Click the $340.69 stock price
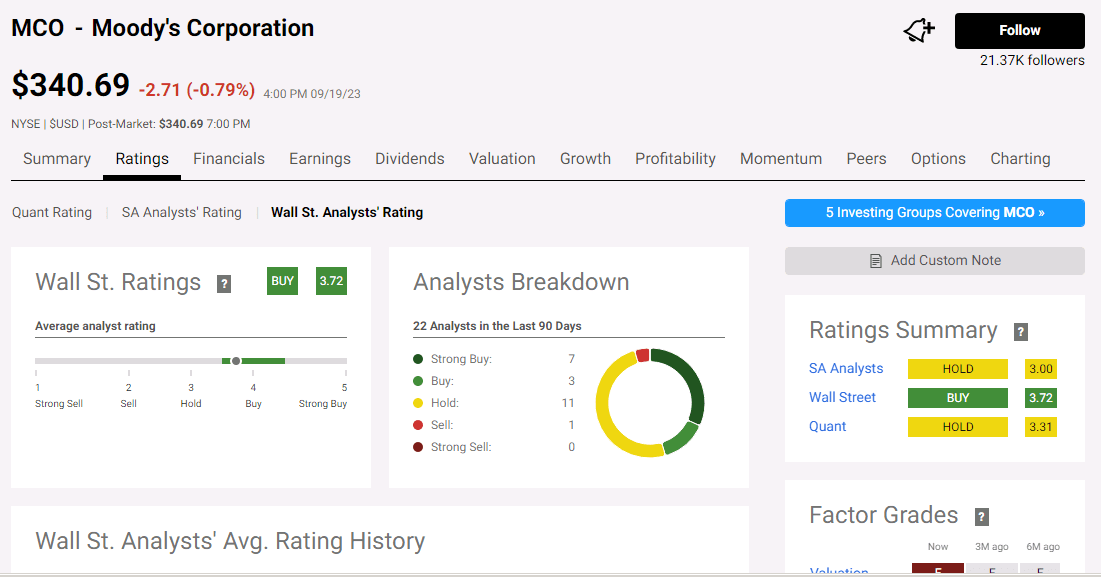This screenshot has height=577, width=1101. pos(71,85)
